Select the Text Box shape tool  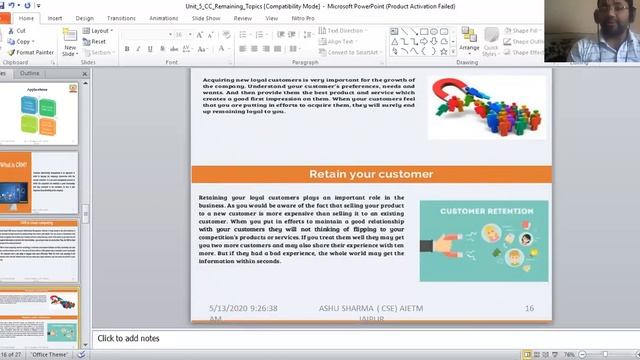[x=394, y=31]
